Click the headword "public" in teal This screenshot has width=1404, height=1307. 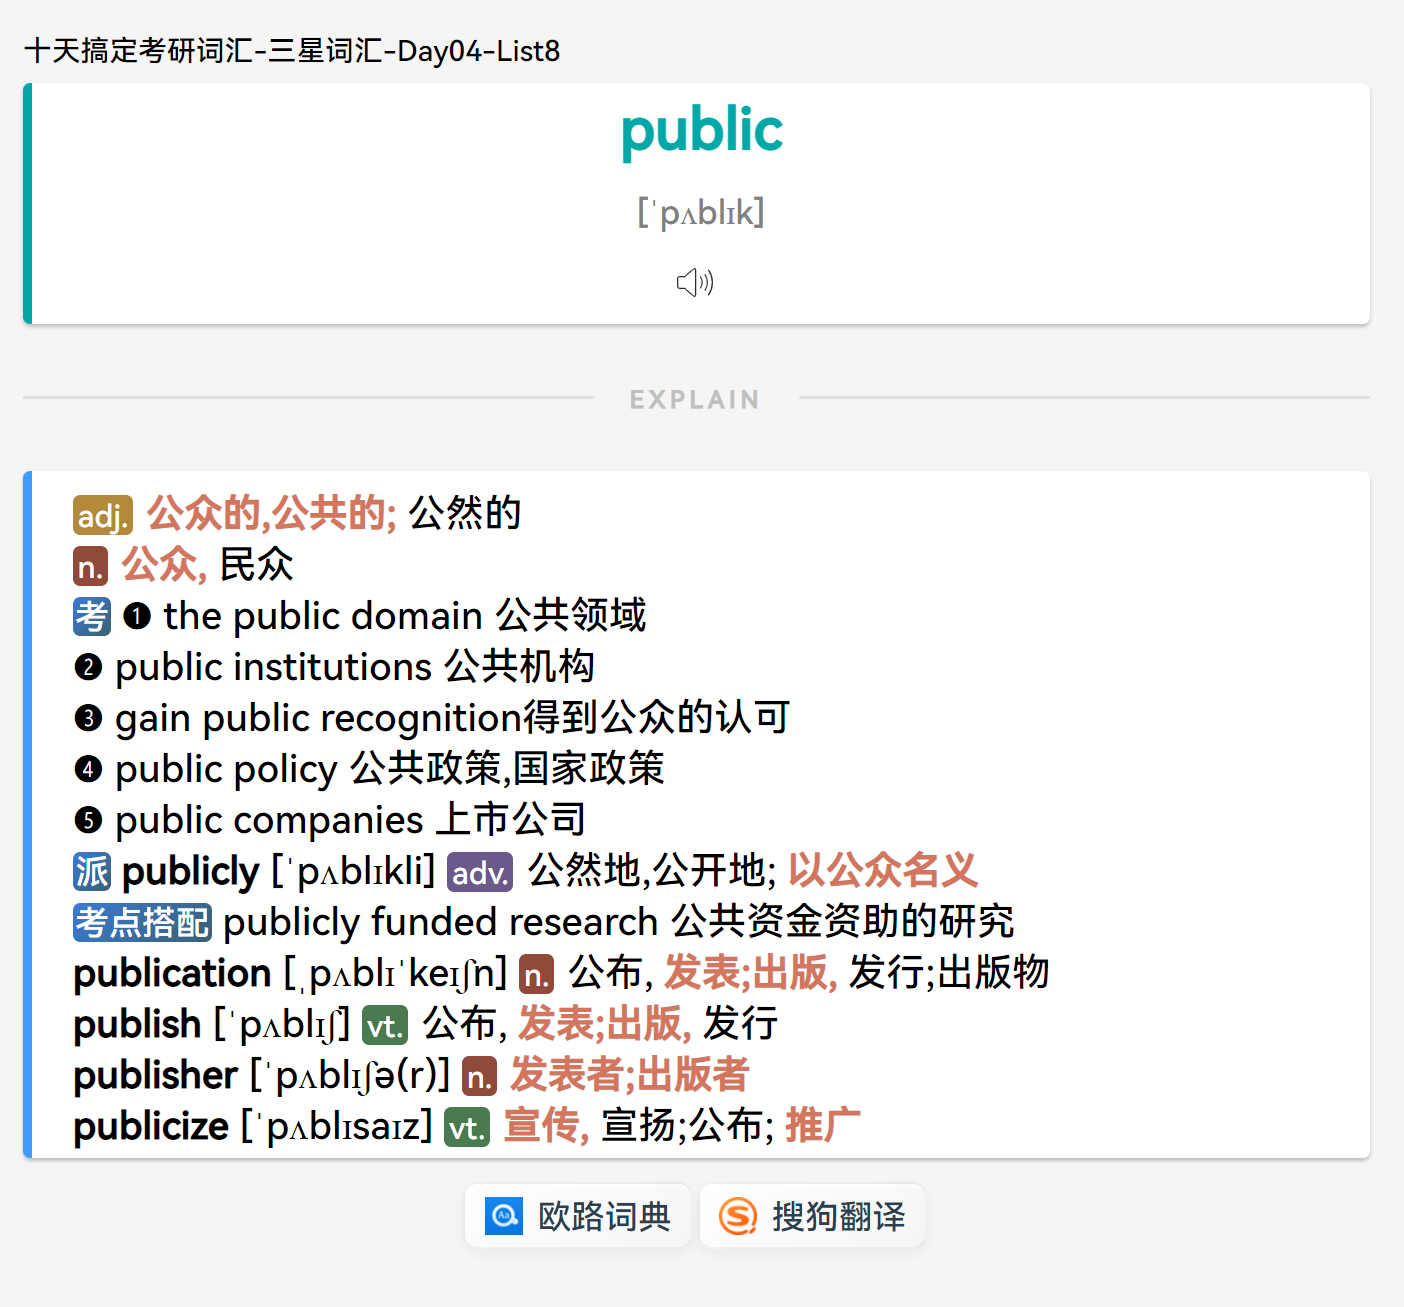[x=702, y=130]
